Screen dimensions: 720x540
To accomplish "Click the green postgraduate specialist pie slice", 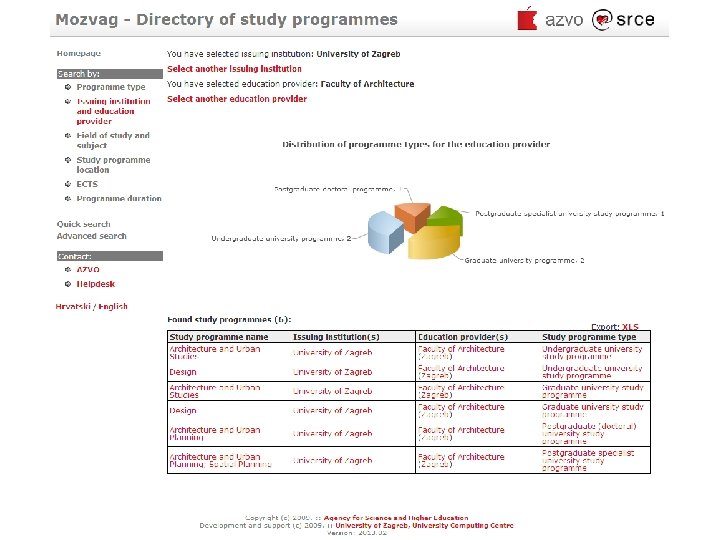I will [448, 218].
